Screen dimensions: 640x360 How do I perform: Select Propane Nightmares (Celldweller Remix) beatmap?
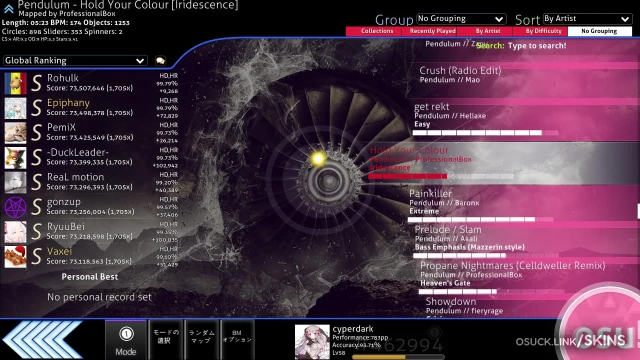(527, 277)
